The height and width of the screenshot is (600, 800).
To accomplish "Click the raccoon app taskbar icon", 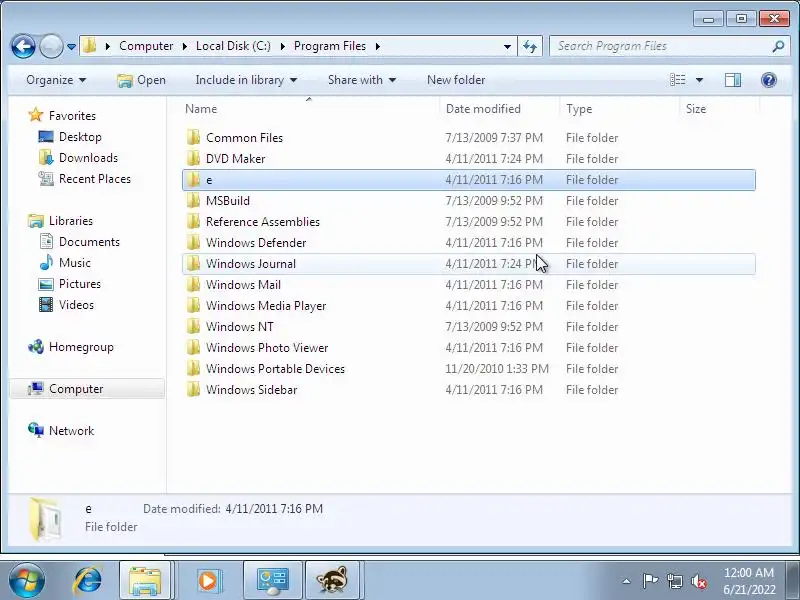I will coord(332,580).
